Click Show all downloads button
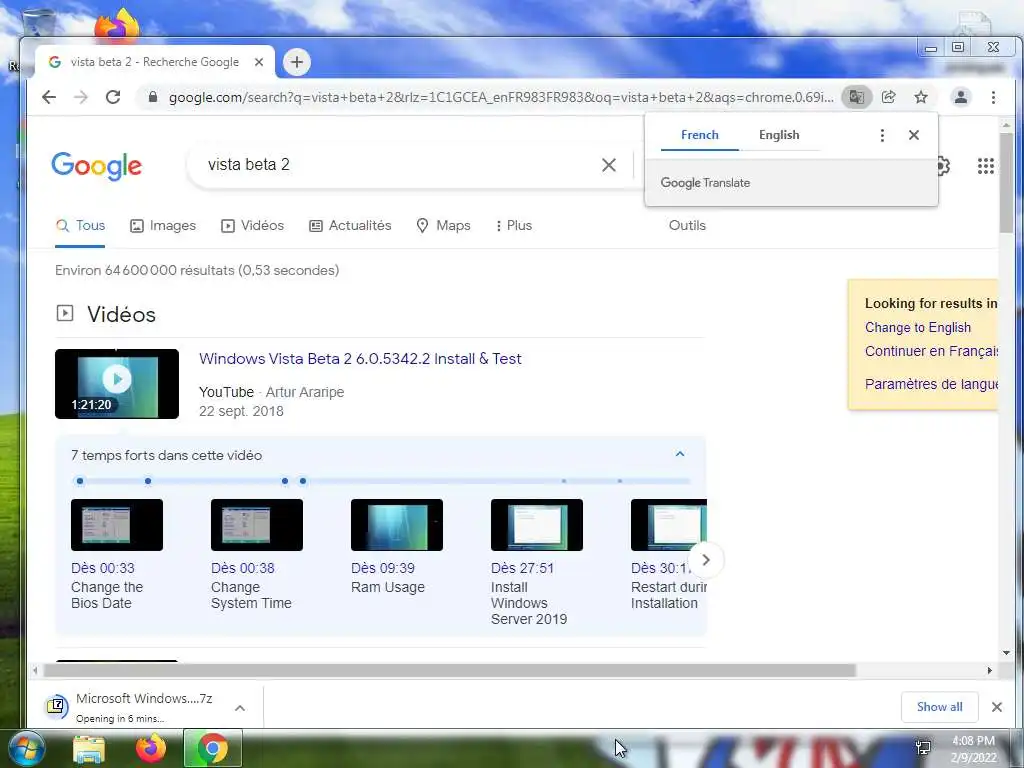The image size is (1024, 768). click(x=939, y=707)
